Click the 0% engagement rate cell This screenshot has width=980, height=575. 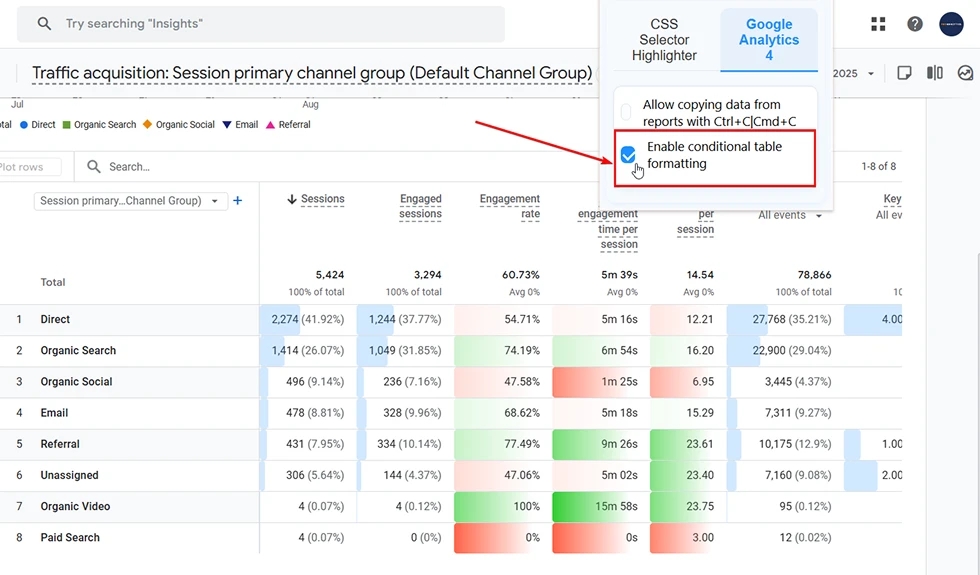point(503,538)
